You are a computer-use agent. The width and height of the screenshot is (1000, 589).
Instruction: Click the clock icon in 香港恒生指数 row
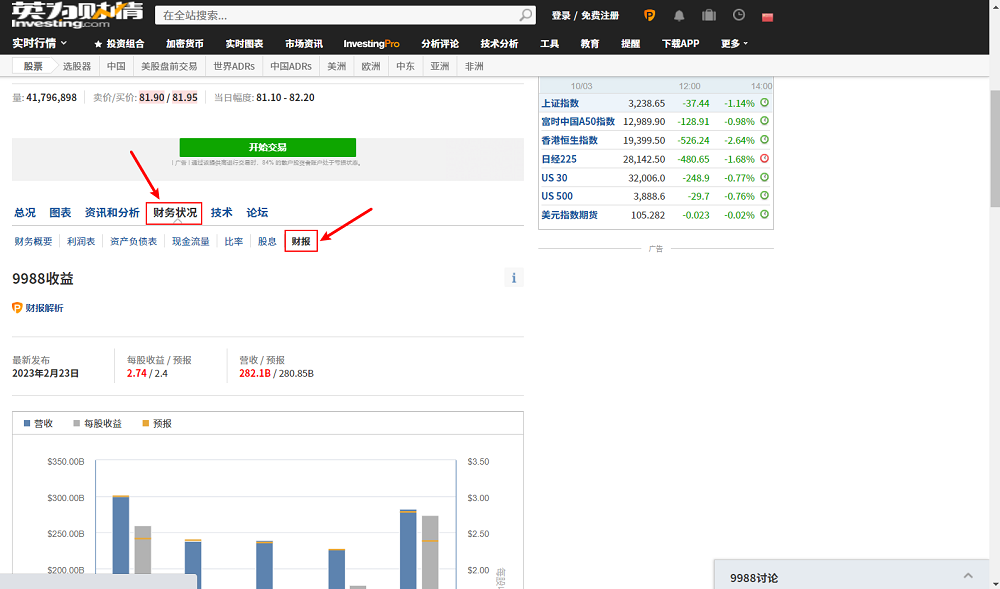764,140
